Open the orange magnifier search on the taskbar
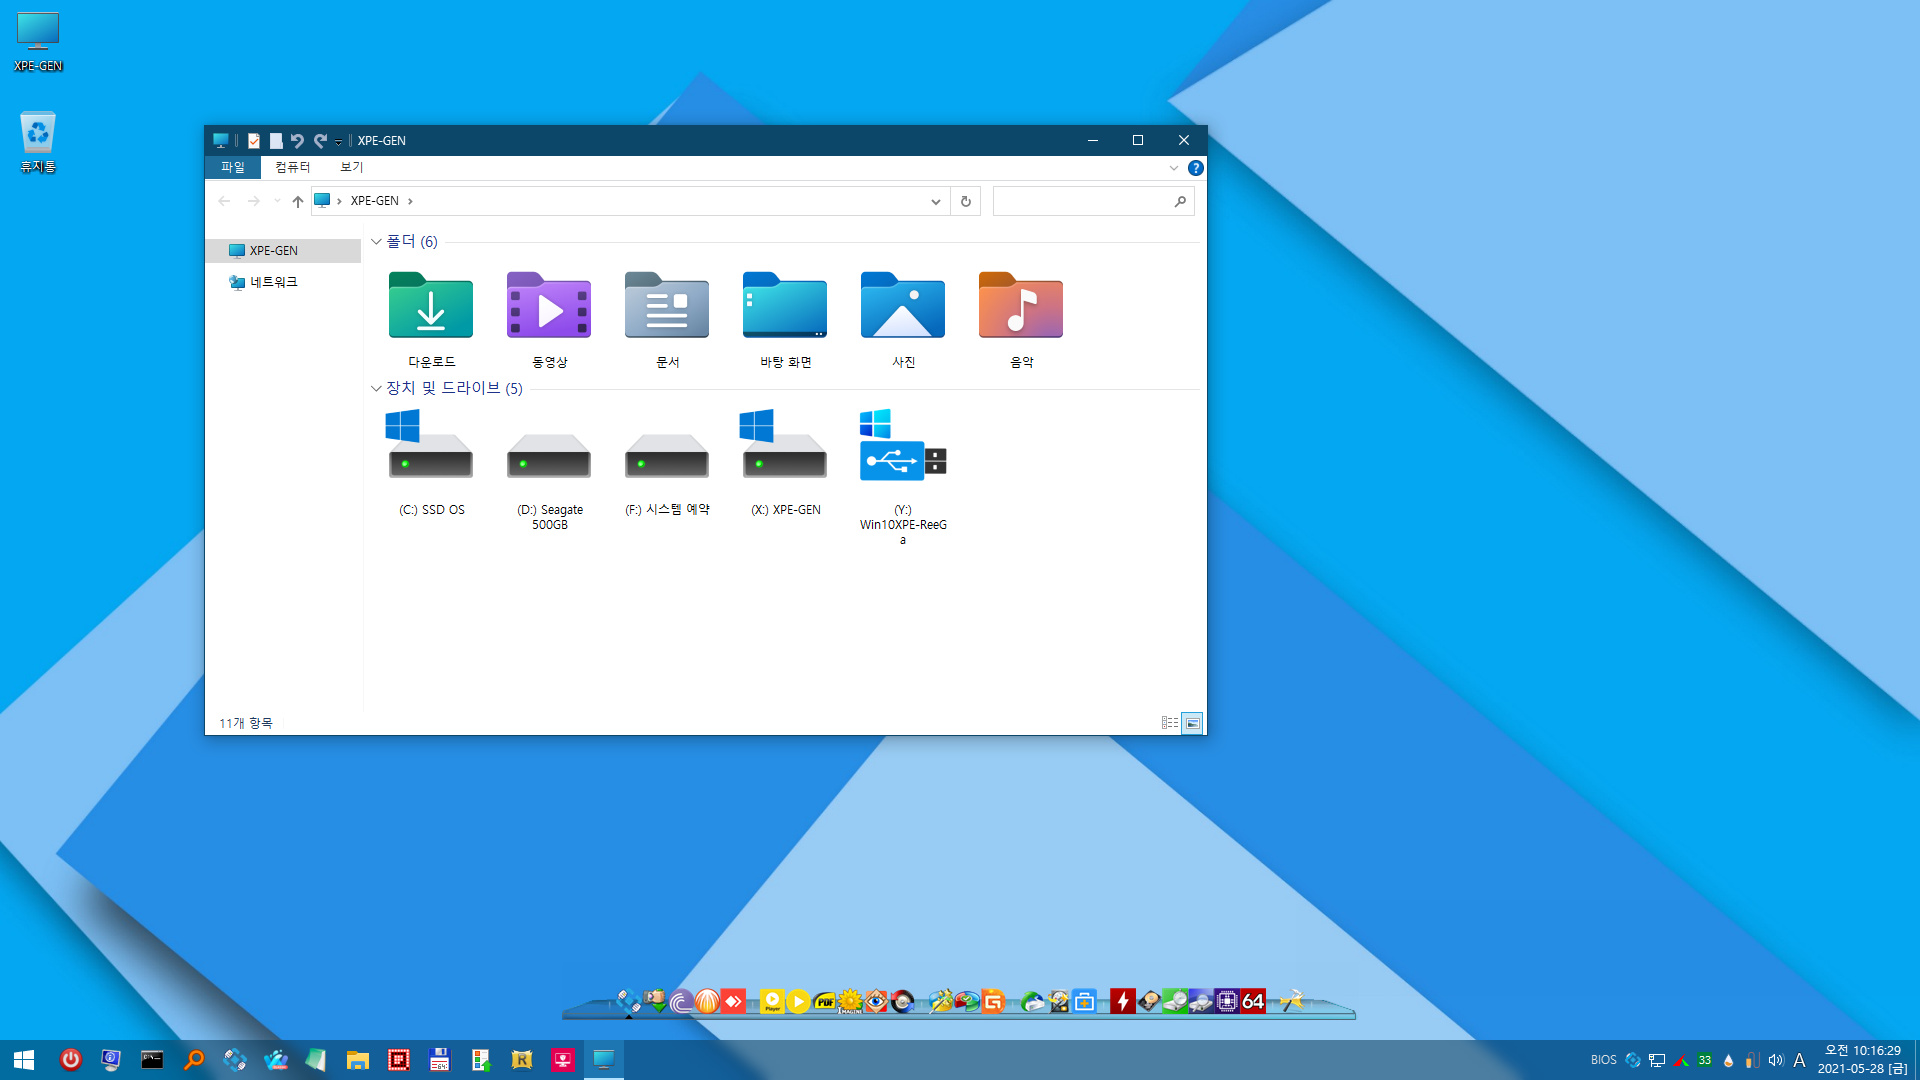The image size is (1920, 1080). (x=194, y=1060)
